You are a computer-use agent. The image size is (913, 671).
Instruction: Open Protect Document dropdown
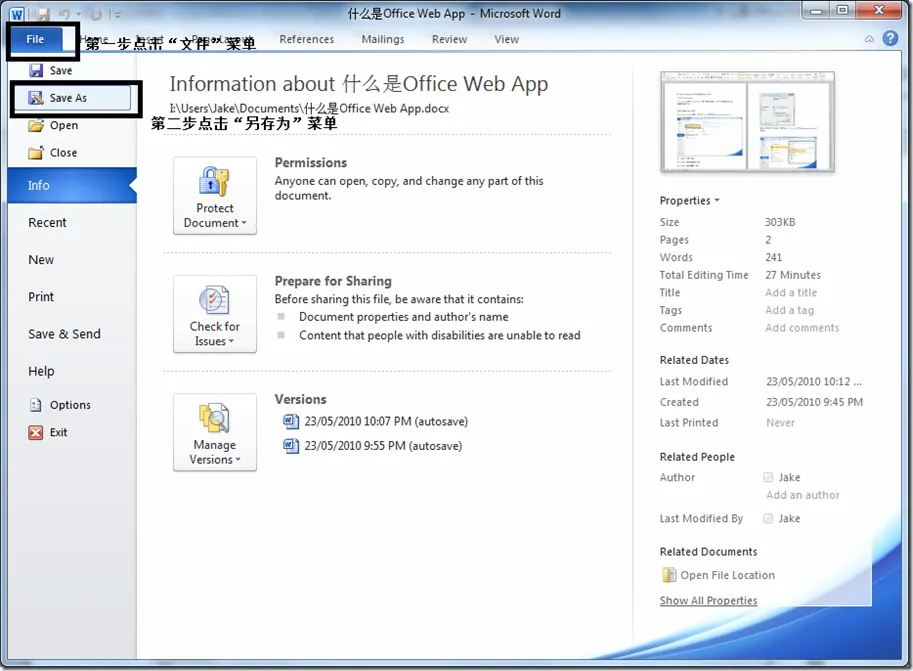pyautogui.click(x=215, y=196)
